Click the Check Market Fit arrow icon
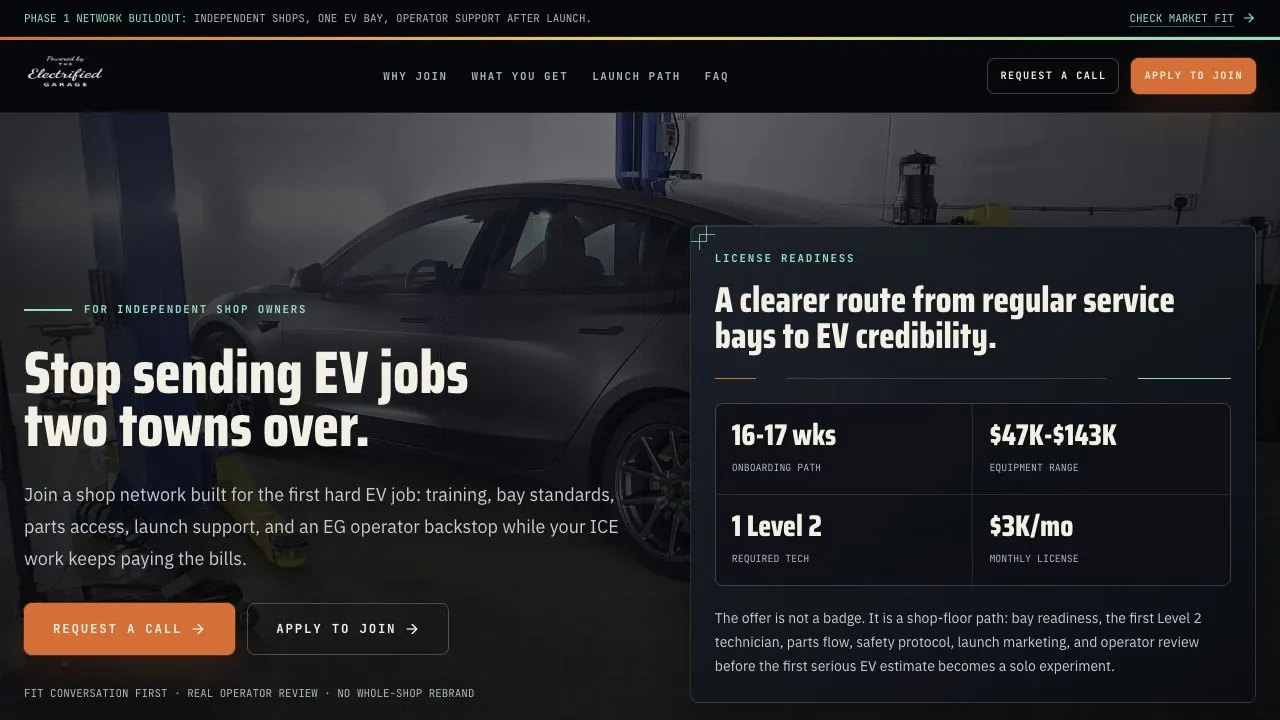 [1249, 18]
